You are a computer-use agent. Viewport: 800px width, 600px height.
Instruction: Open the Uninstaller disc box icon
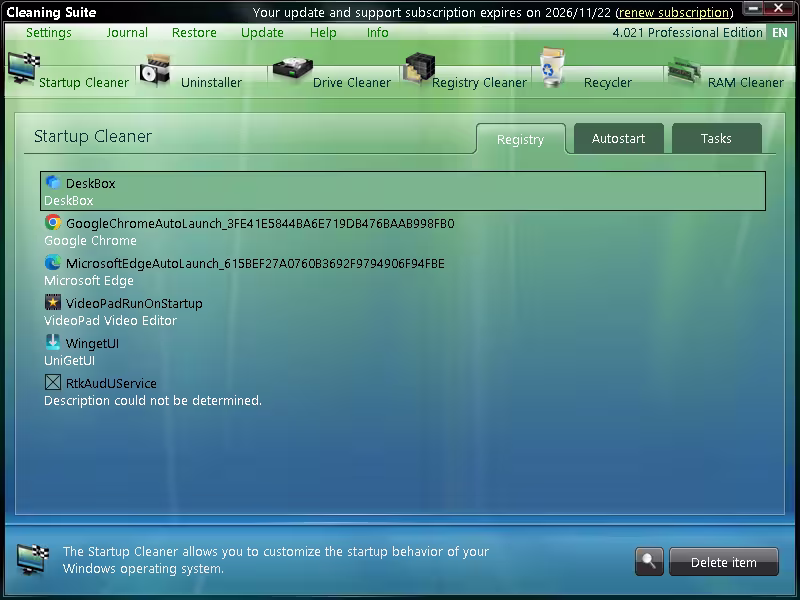pos(155,70)
